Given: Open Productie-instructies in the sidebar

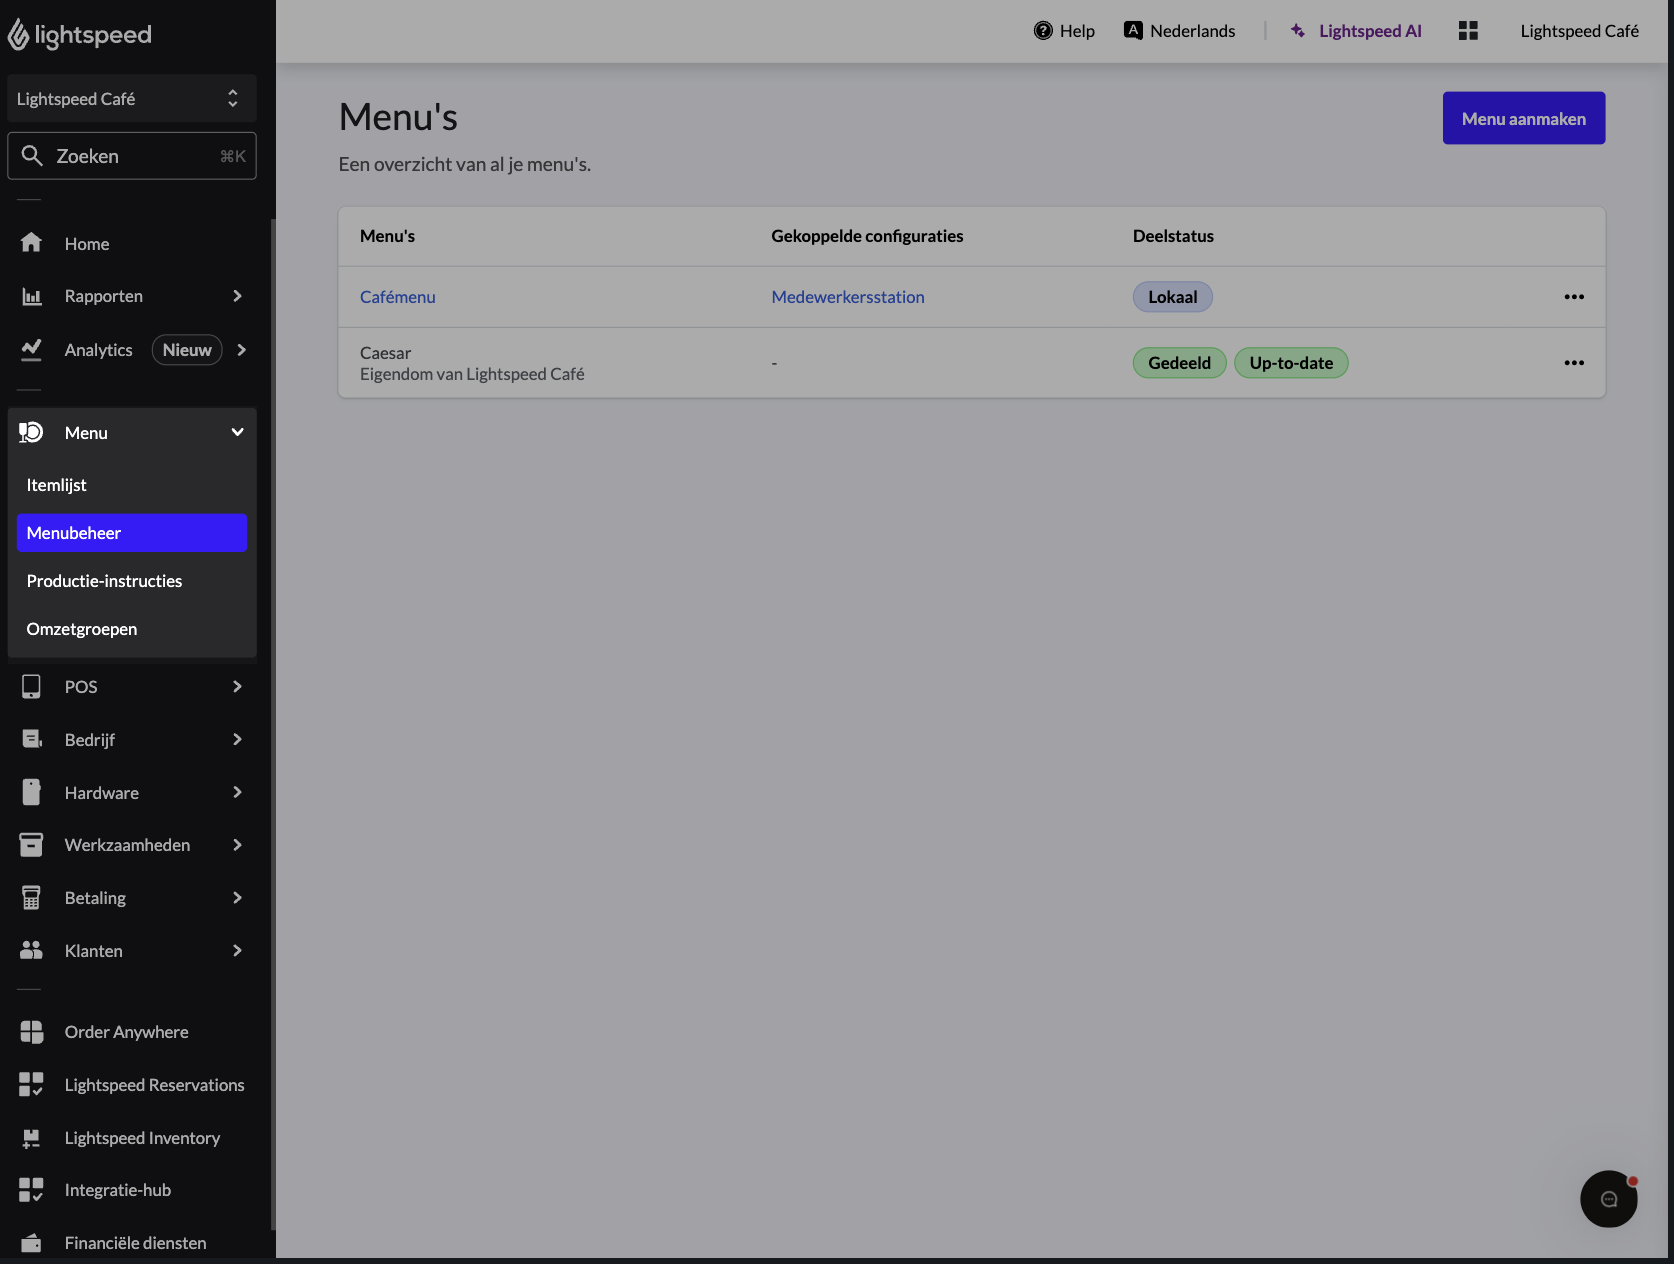Looking at the screenshot, I should pos(132,581).
